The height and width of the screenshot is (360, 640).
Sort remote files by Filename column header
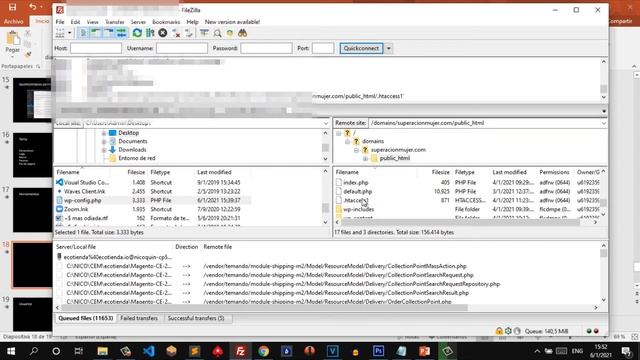tap(347, 172)
